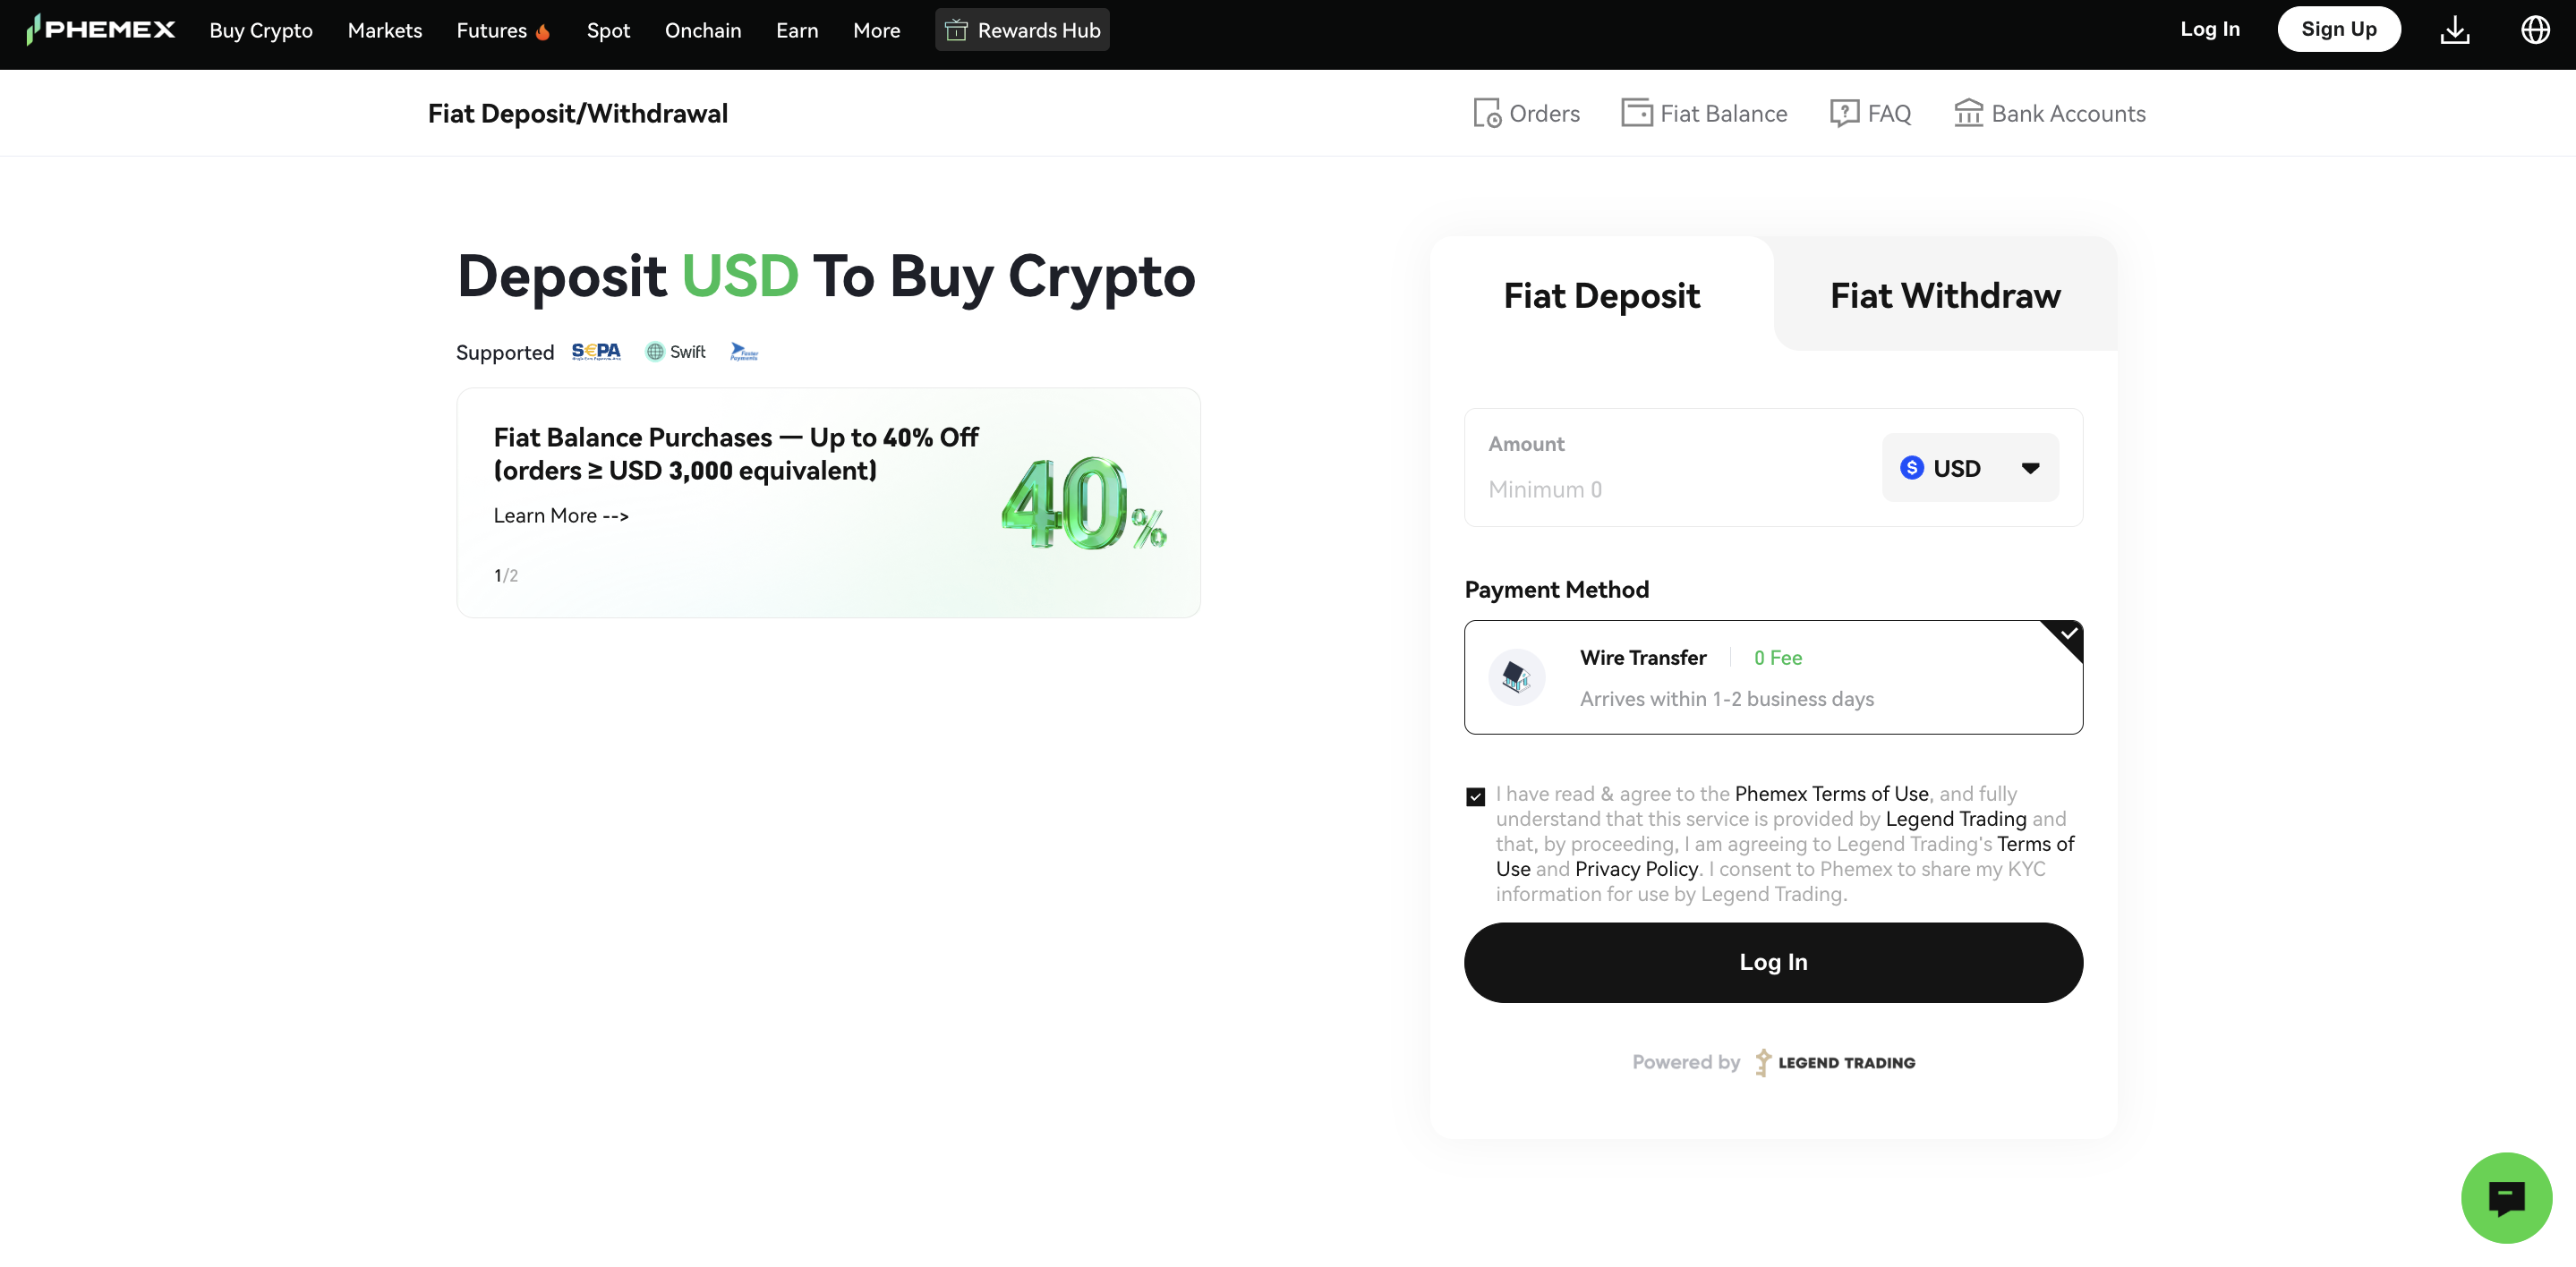Expand the Futures menu

(503, 30)
